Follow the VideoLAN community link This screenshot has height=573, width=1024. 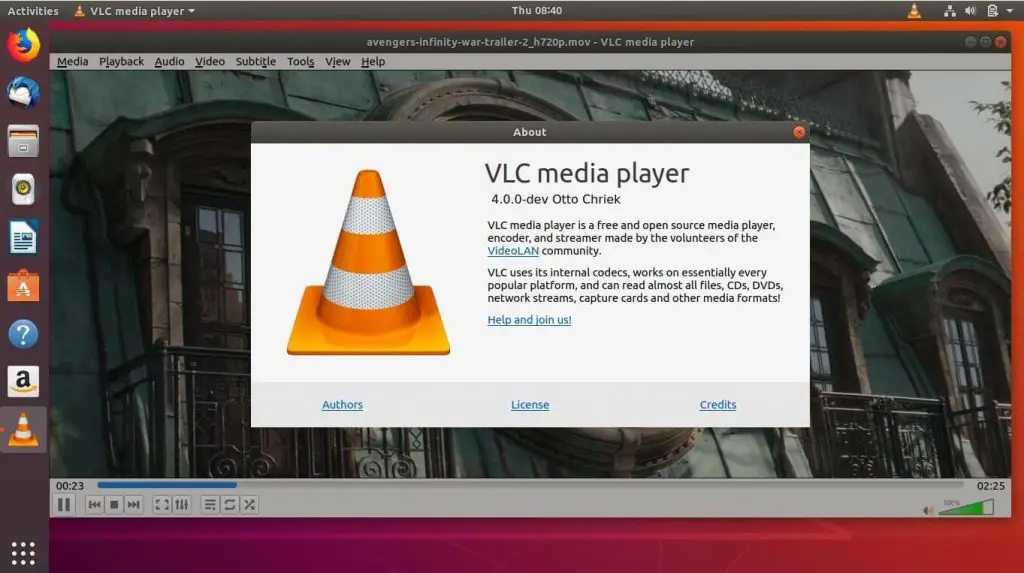(x=513, y=251)
